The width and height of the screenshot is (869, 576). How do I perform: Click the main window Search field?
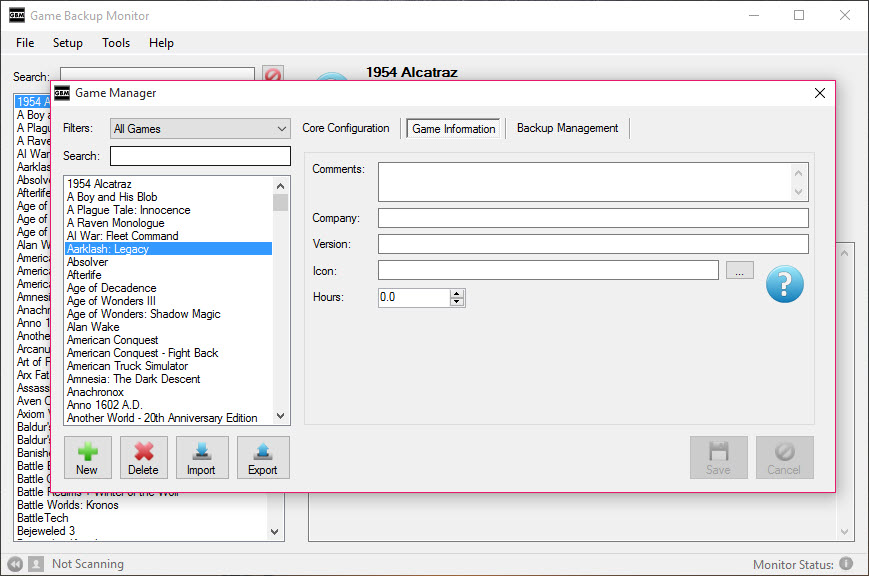[x=157, y=75]
